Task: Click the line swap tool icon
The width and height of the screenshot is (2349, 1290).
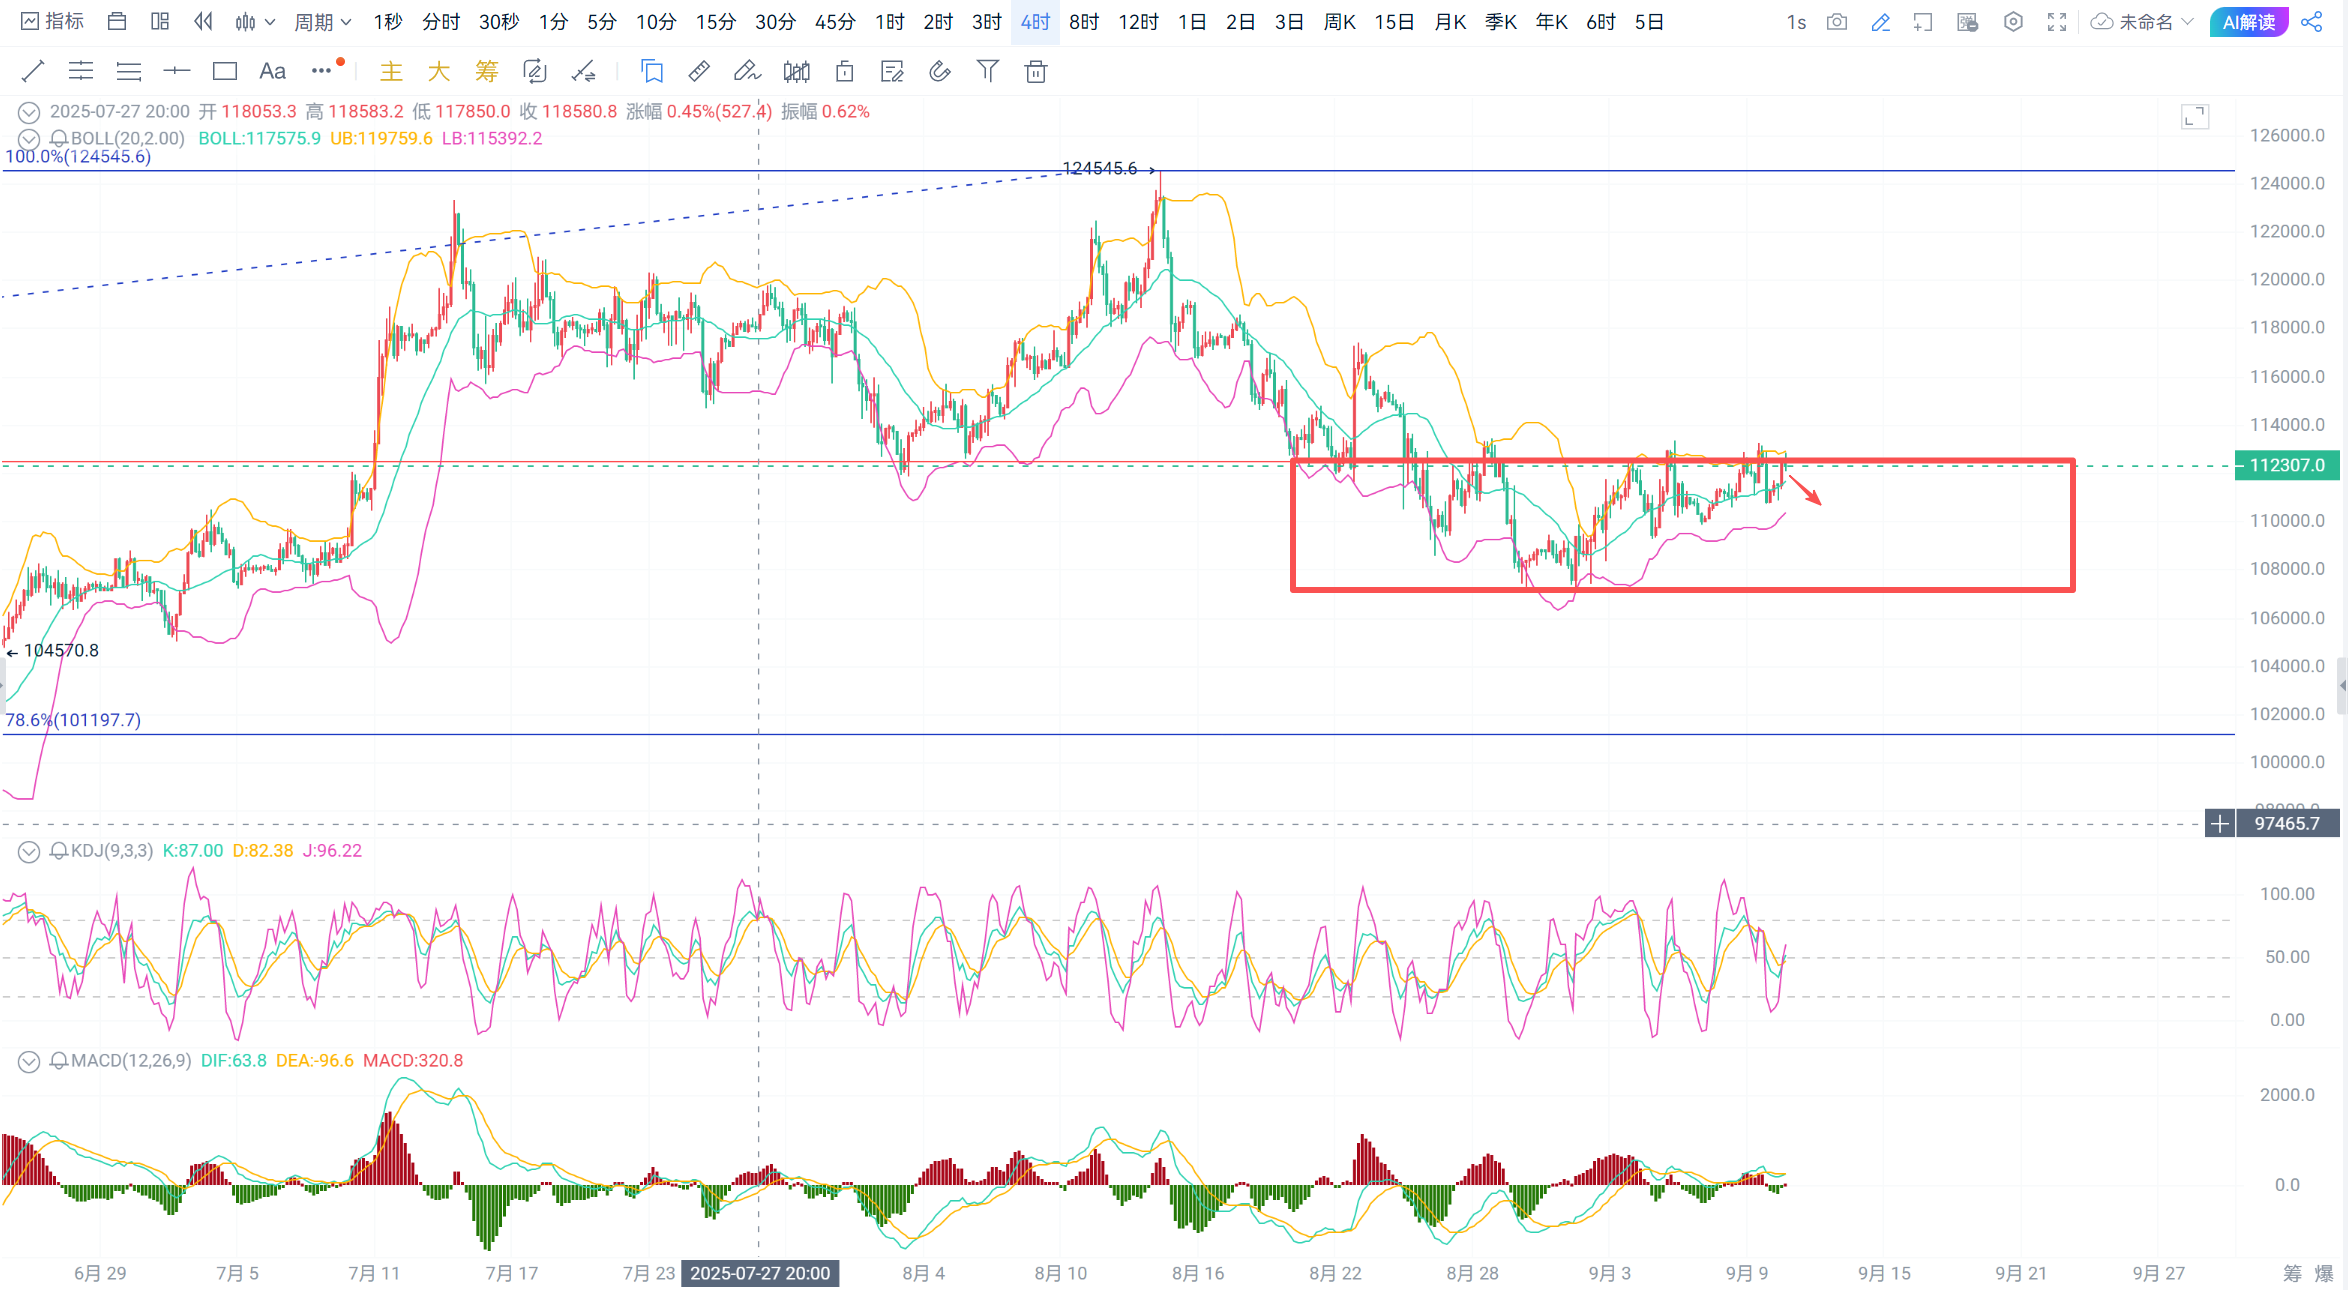Action: (x=583, y=71)
